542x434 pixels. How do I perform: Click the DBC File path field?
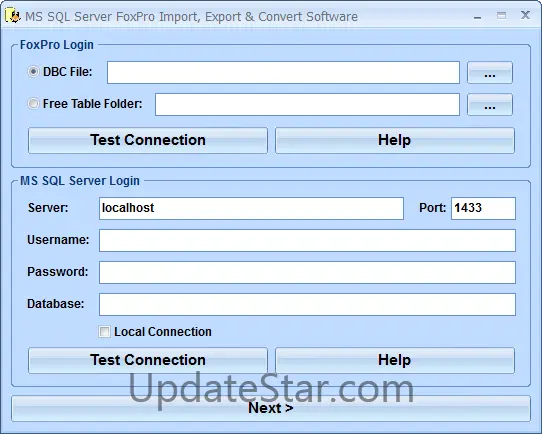pyautogui.click(x=283, y=73)
